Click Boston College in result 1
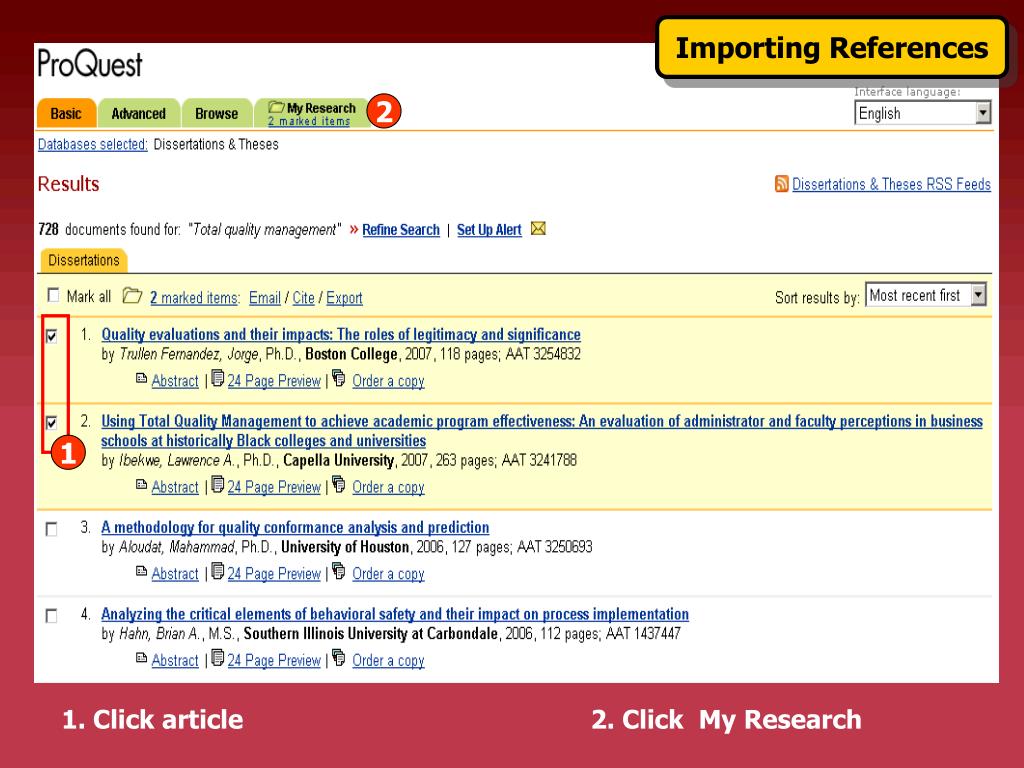This screenshot has width=1024, height=768. tap(351, 354)
